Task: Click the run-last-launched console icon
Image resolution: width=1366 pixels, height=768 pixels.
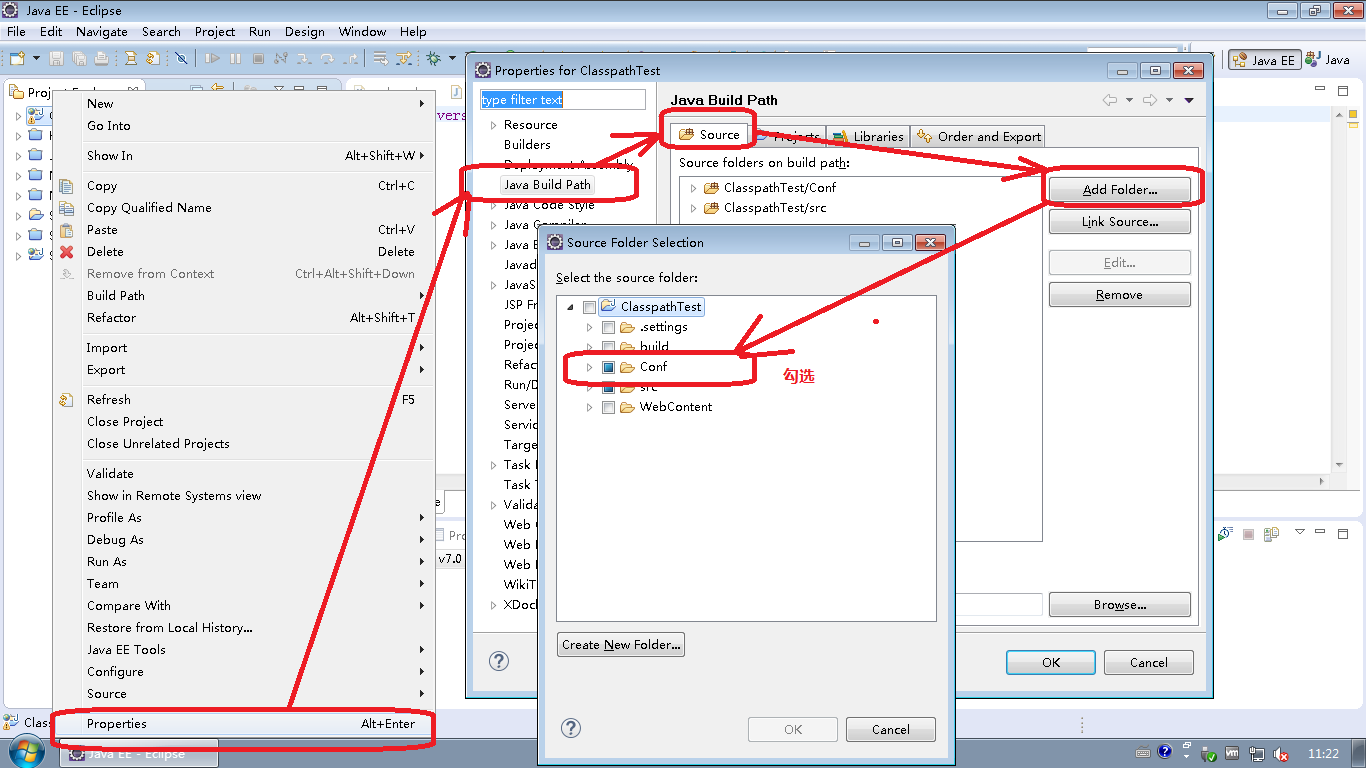Action: [x=1225, y=535]
